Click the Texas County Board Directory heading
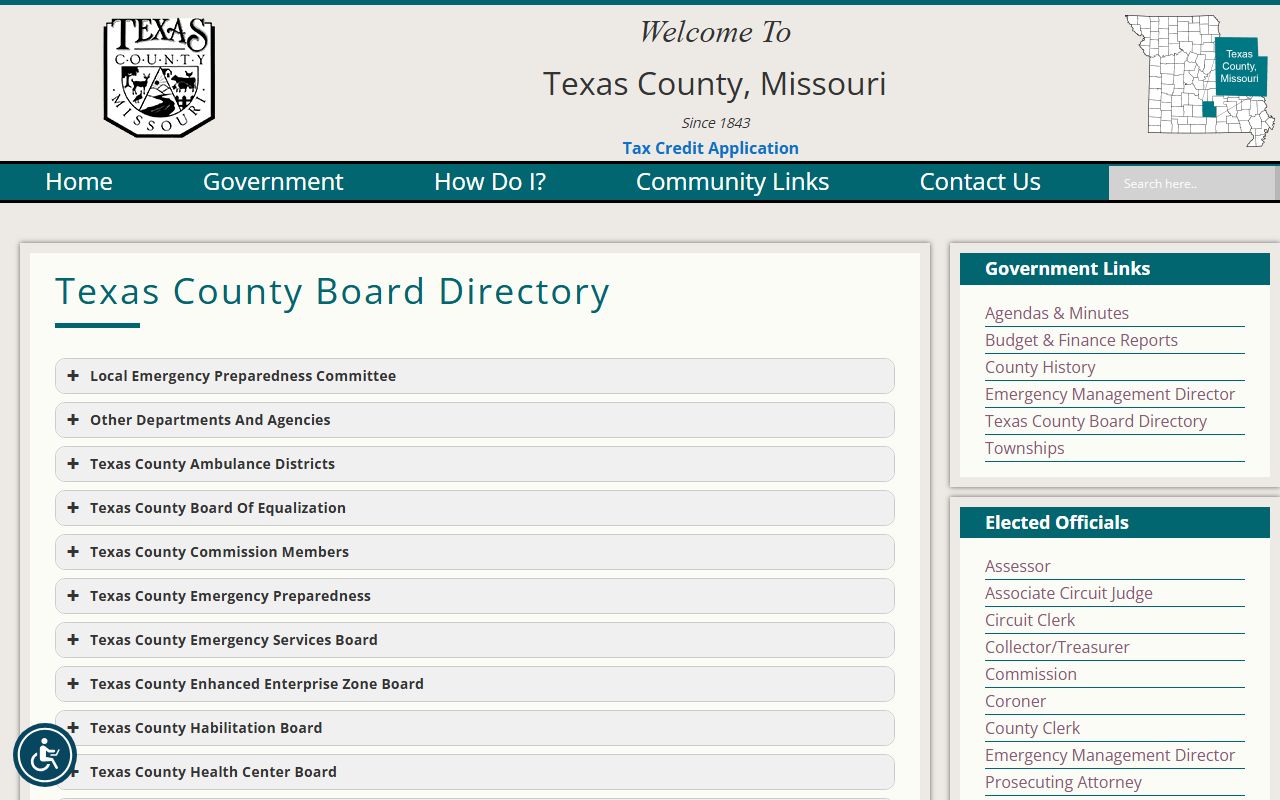The width and height of the screenshot is (1280, 800). 332,291
